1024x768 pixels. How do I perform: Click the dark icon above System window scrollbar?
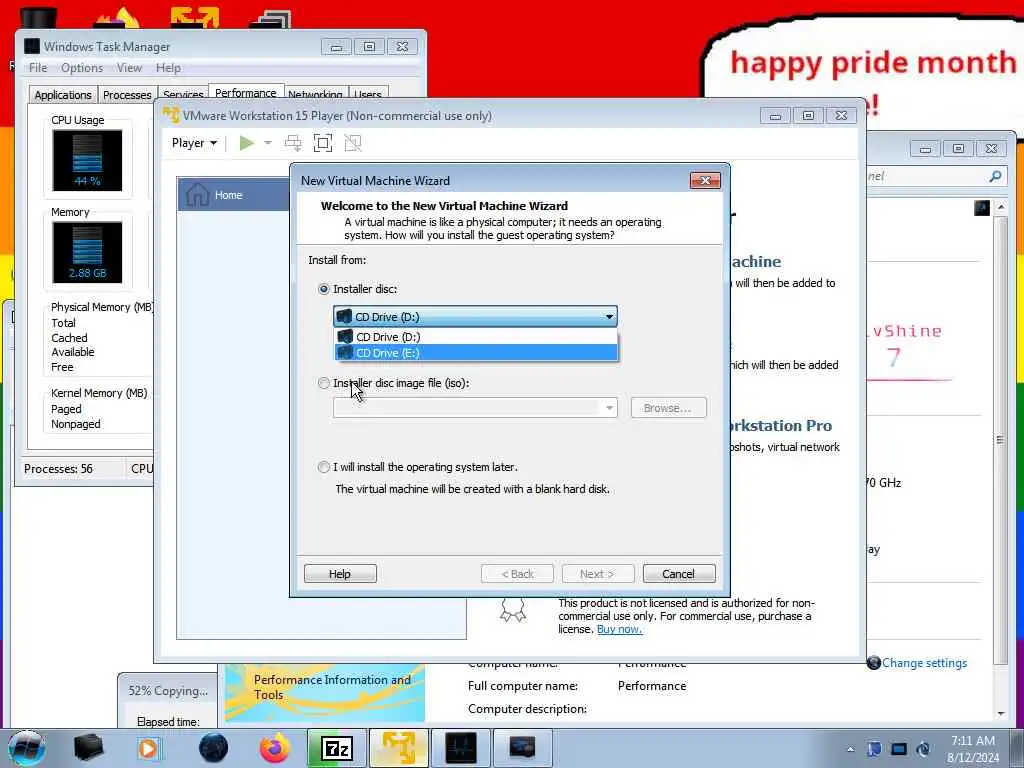pyautogui.click(x=982, y=208)
